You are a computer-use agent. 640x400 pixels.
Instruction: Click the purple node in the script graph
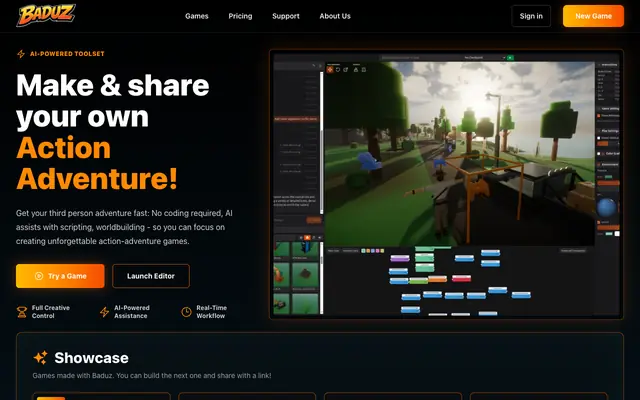coord(400,258)
